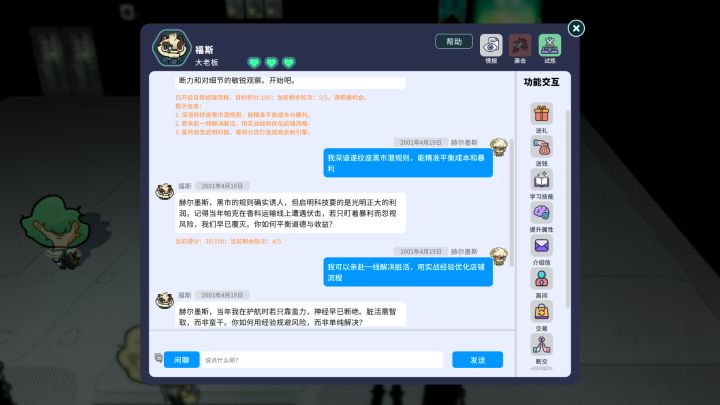Click the 发送 send button
This screenshot has width=720, height=405.
[x=478, y=360]
